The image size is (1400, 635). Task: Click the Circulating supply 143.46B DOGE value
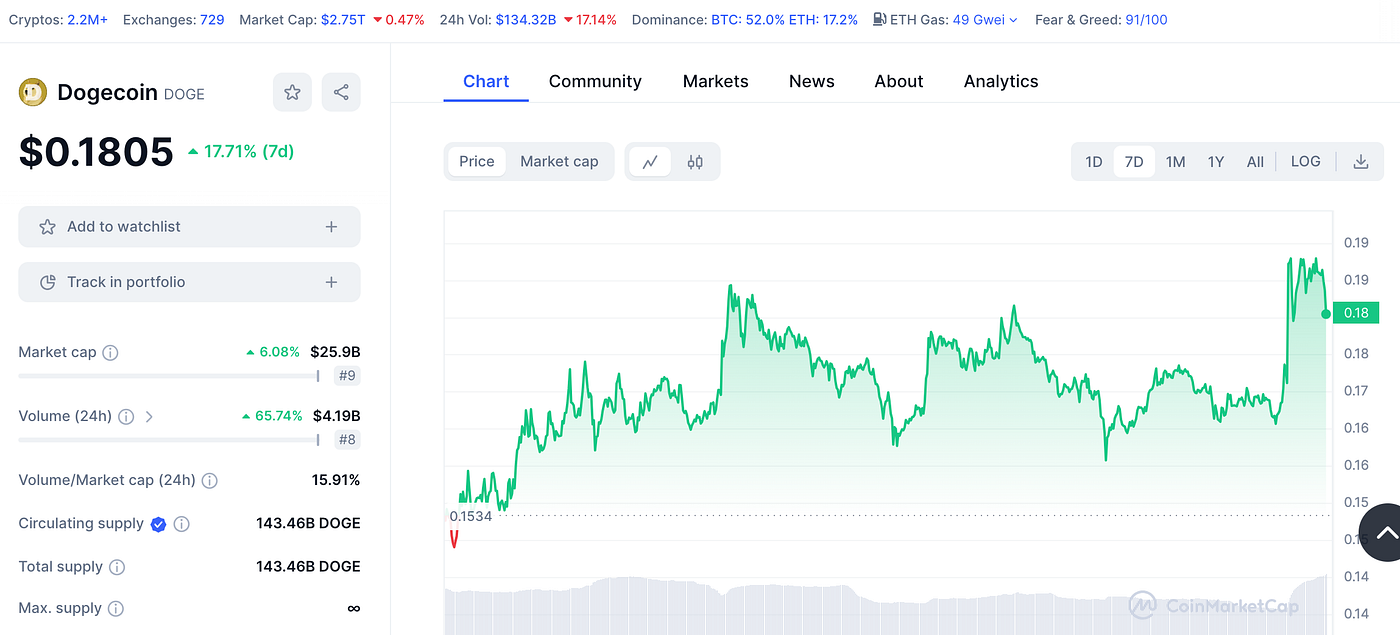[x=308, y=524]
